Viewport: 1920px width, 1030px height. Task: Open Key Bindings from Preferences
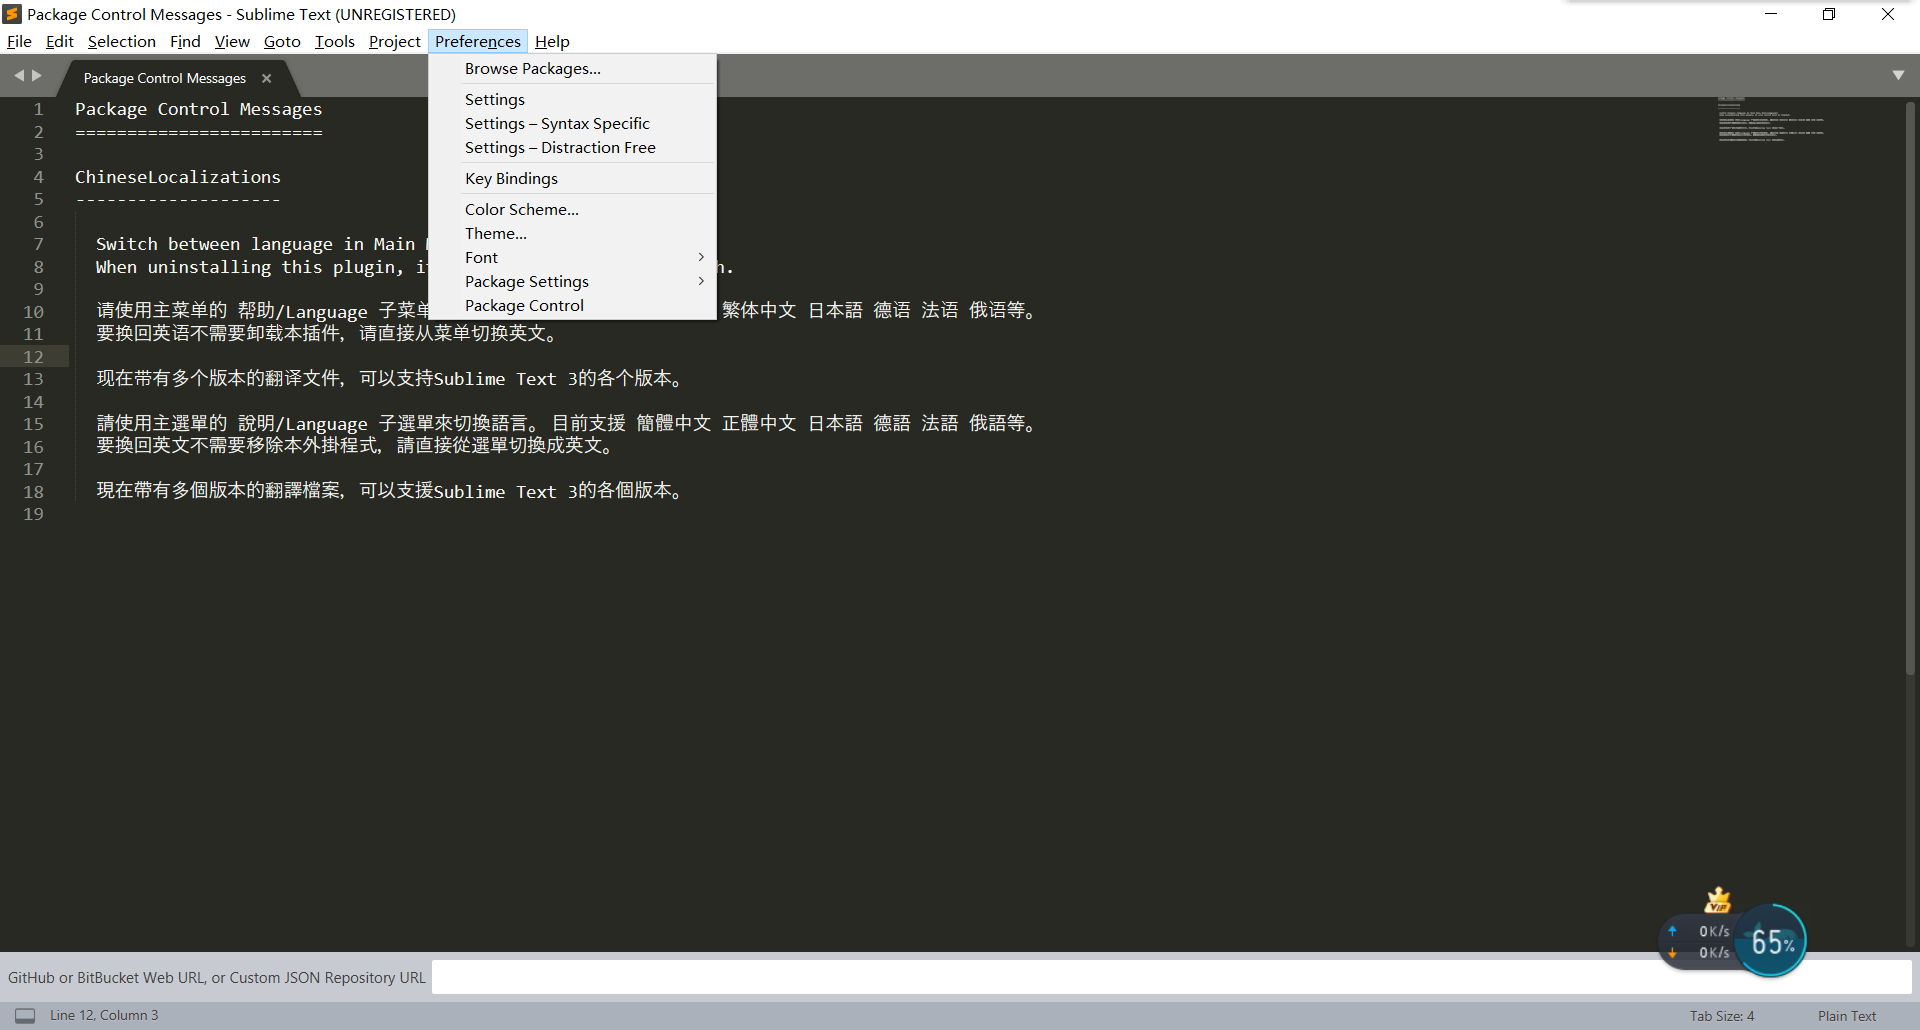pyautogui.click(x=572, y=179)
